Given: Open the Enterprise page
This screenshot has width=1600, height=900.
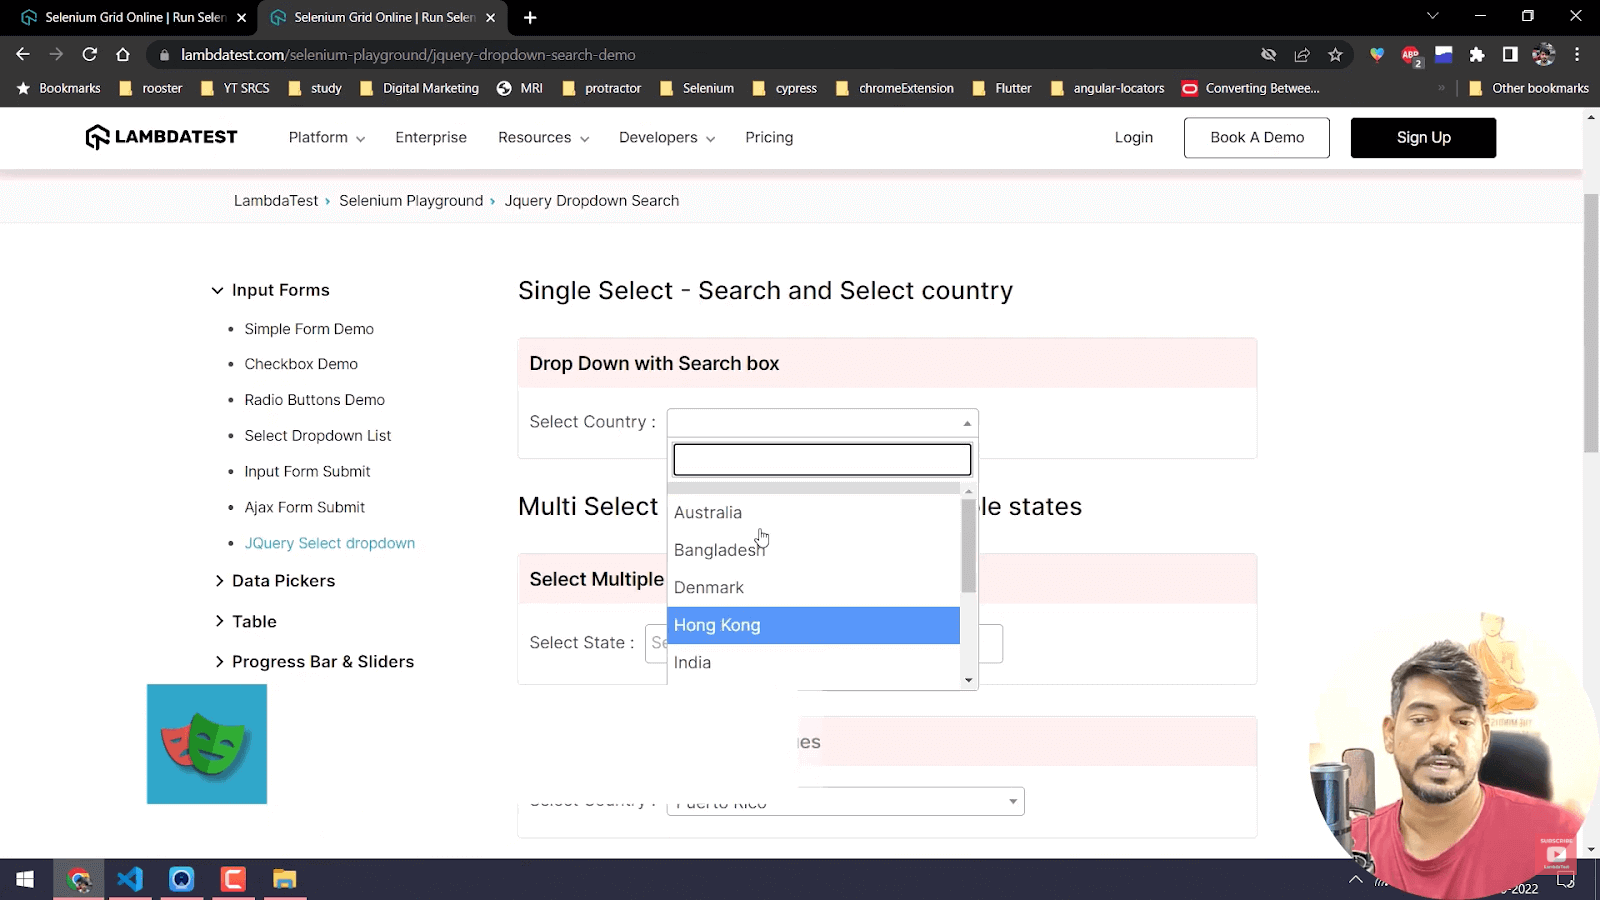Looking at the screenshot, I should pos(431,137).
